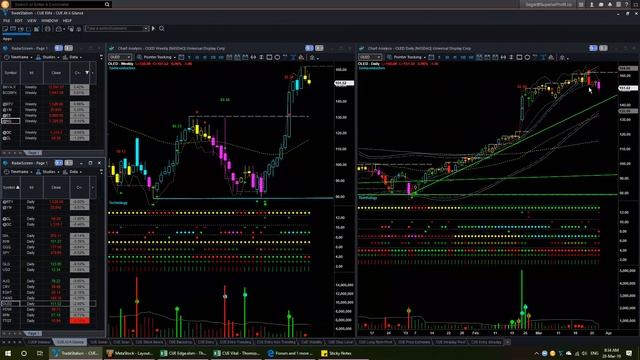Click the run command play arrow
Image resolution: width=640 pixels, height=360 pixels.
point(153,29)
